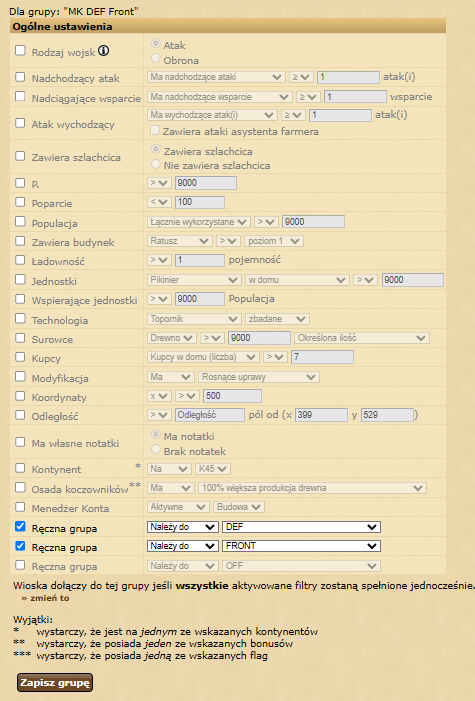Check the Zawiera budynek filter
This screenshot has width=475, height=701.
[20, 241]
